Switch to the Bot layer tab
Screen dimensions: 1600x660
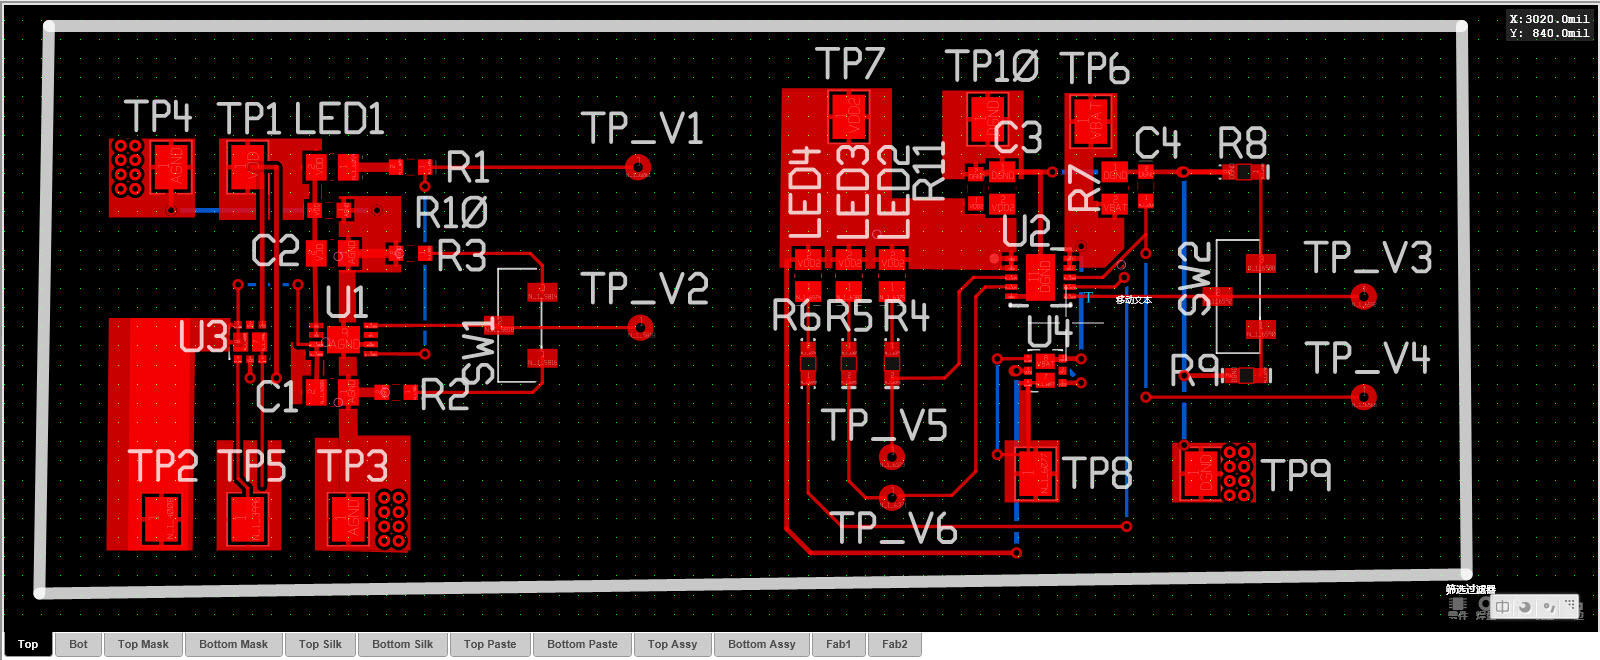[x=78, y=644]
